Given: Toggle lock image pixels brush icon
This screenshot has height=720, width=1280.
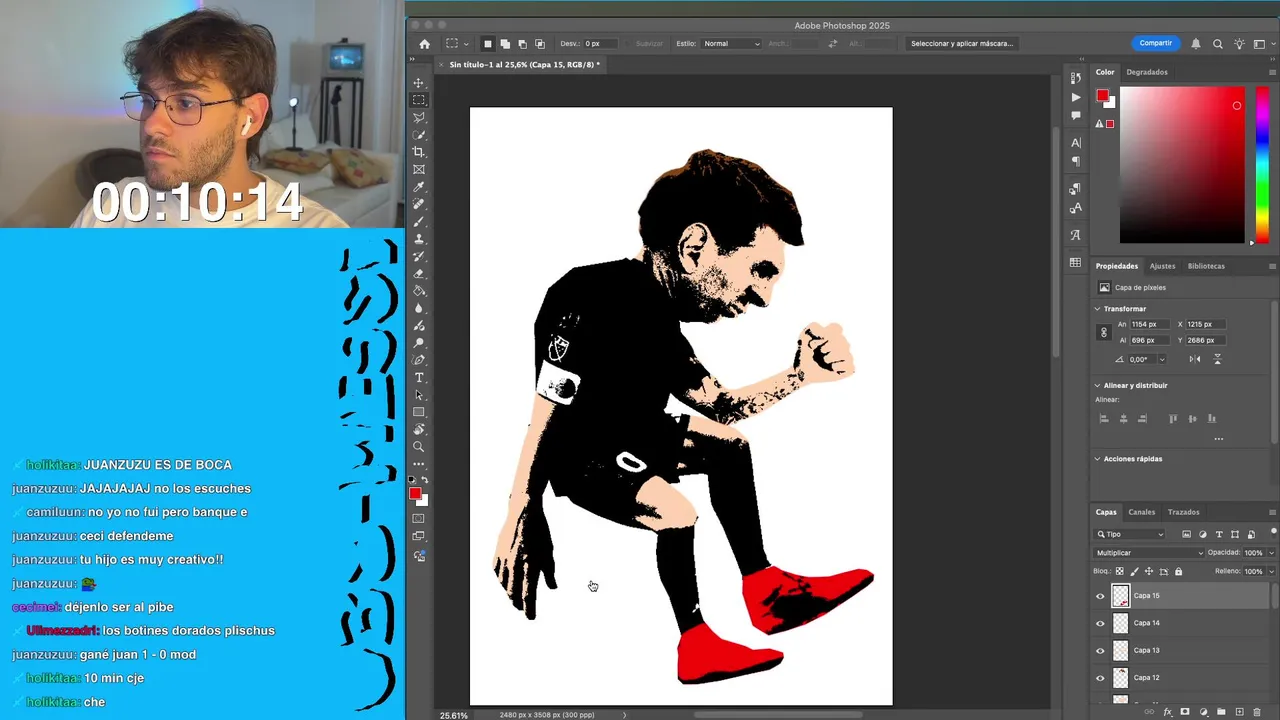Looking at the screenshot, I should coord(1134,571).
